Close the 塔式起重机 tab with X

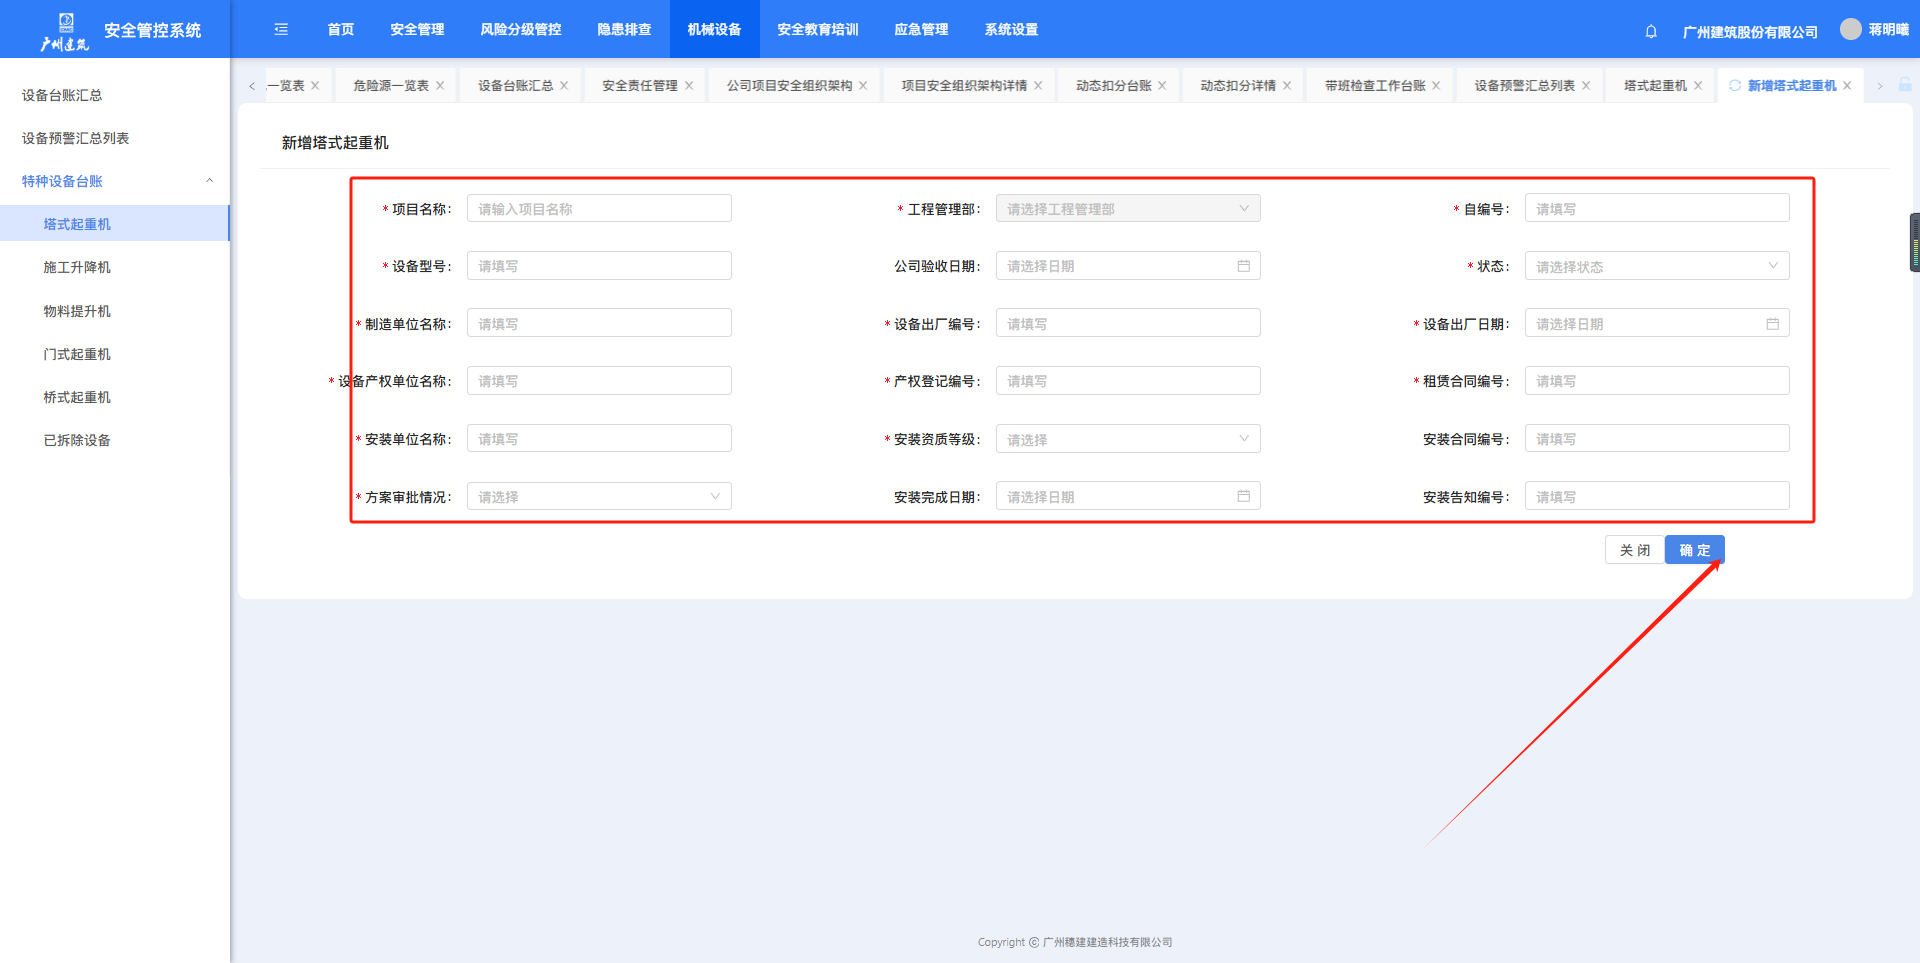pos(1698,86)
